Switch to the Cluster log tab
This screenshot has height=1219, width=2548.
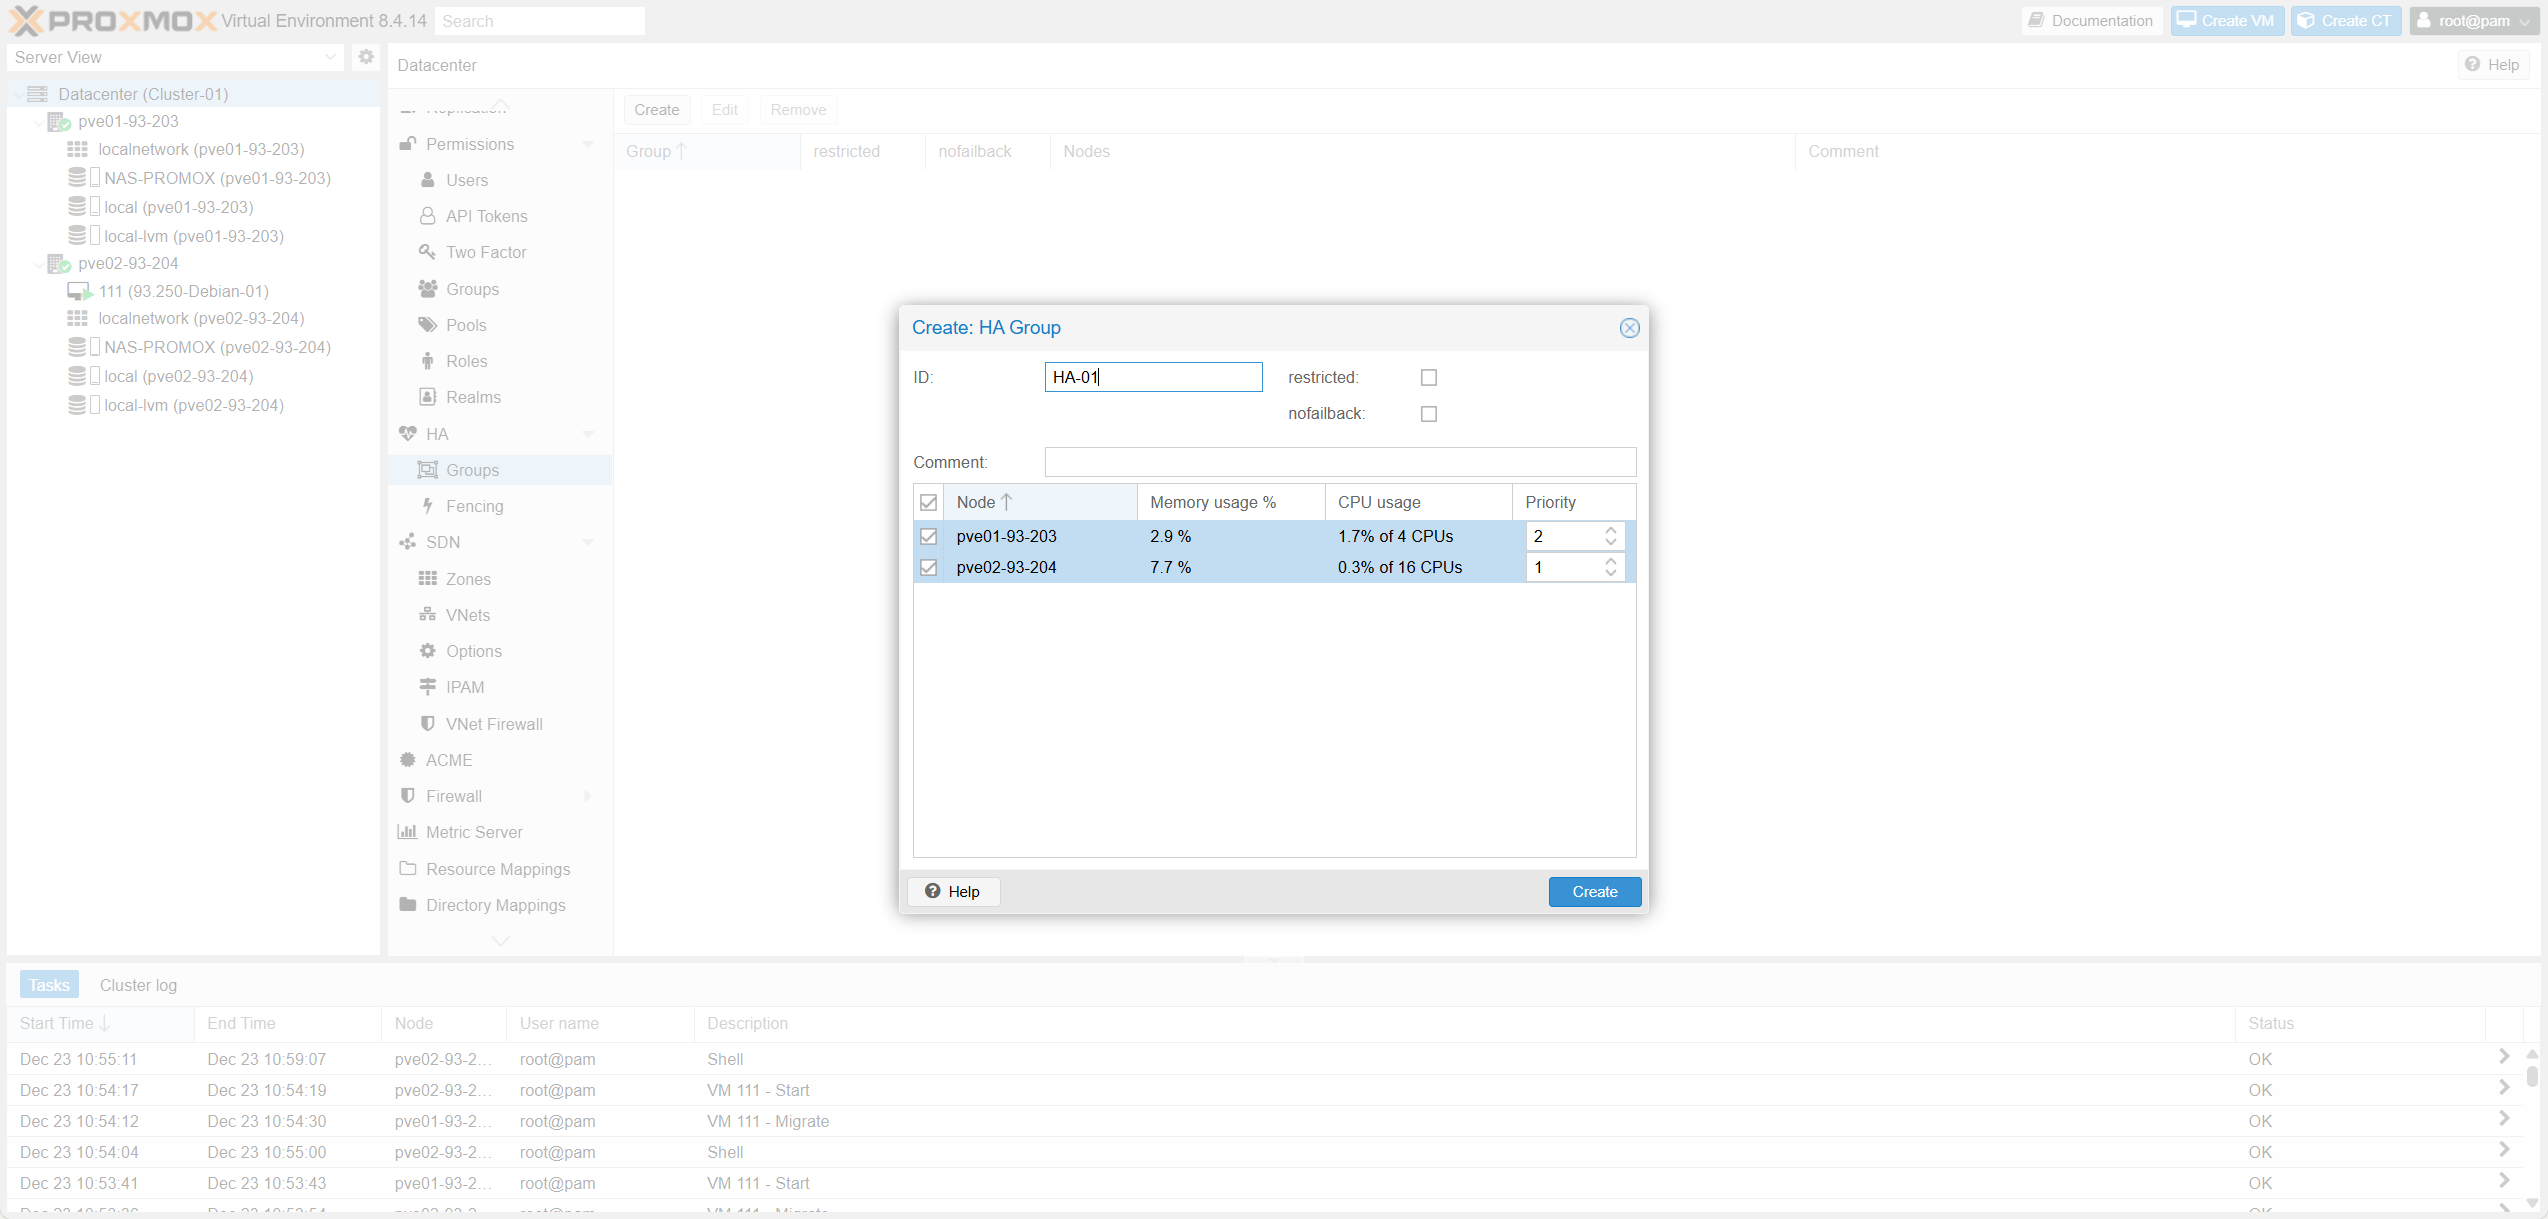pos(138,985)
